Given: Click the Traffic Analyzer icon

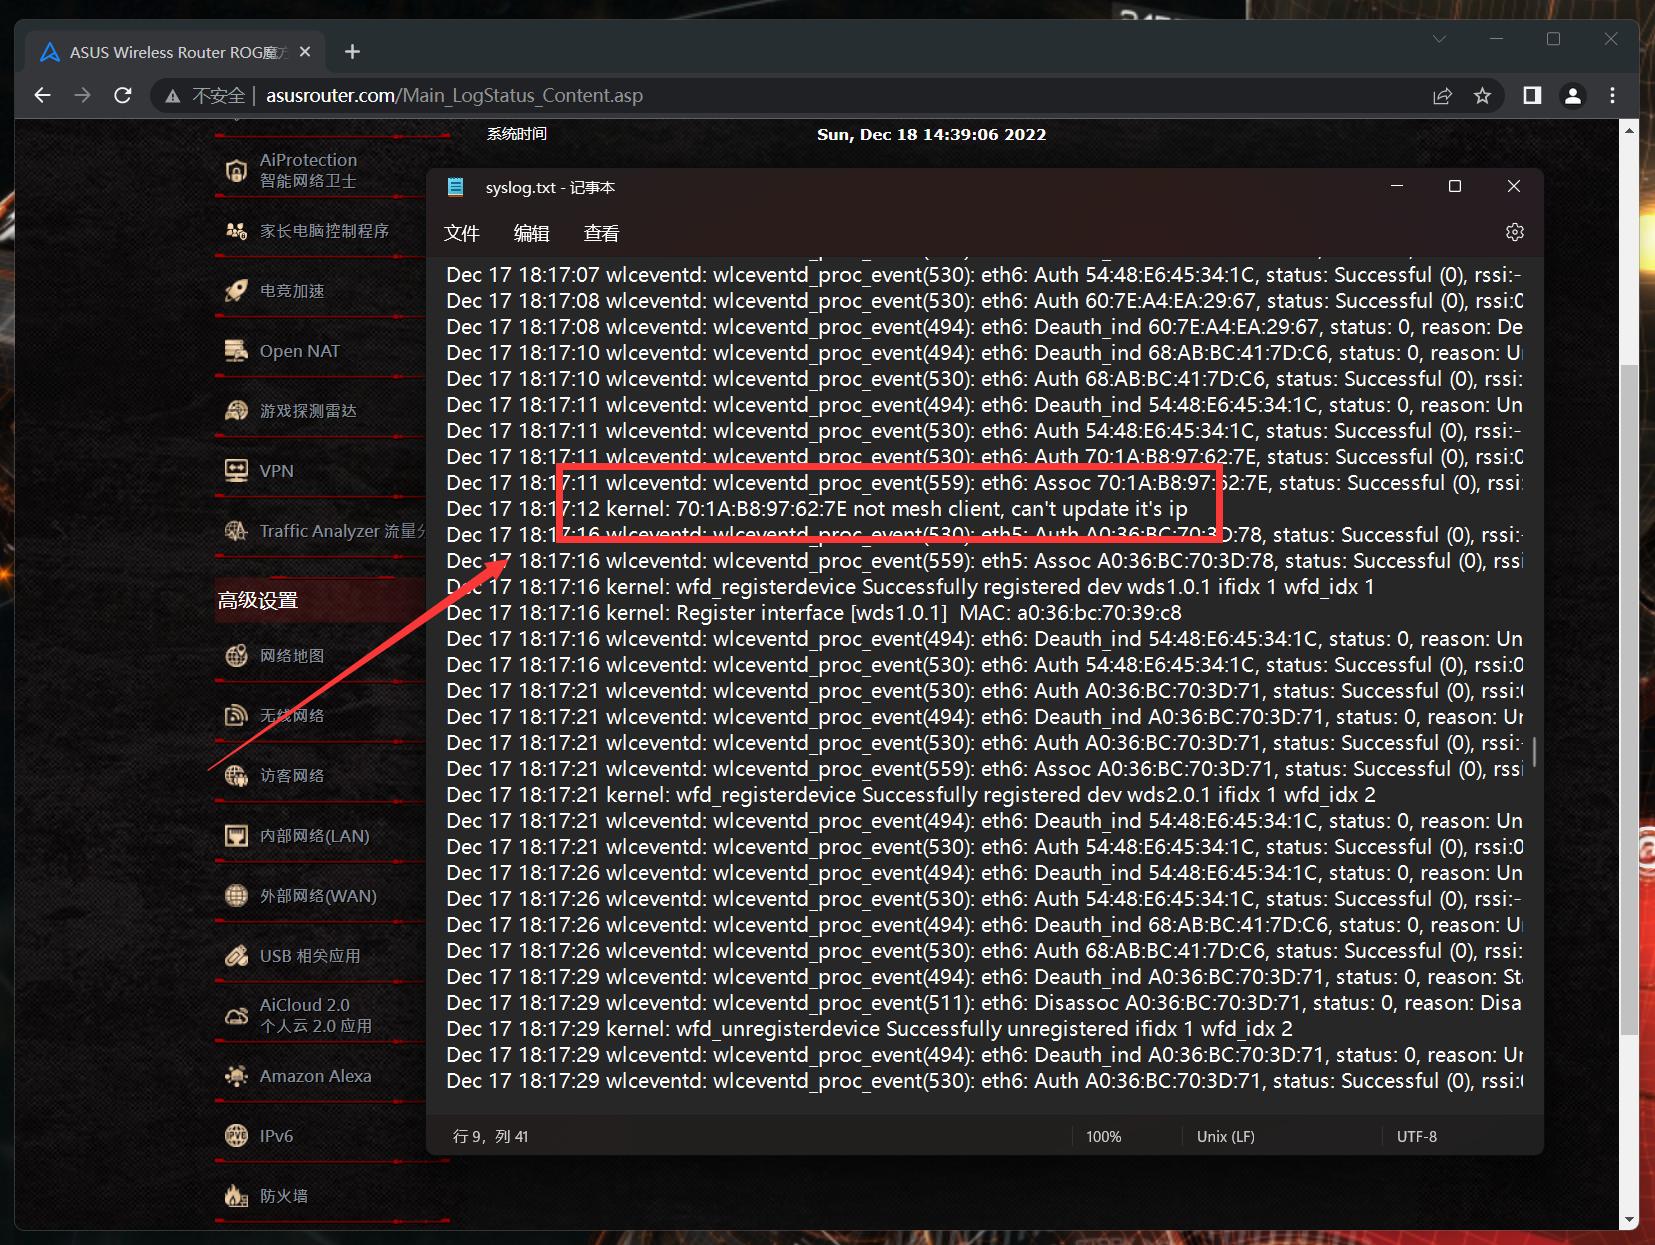Looking at the screenshot, I should [x=236, y=531].
